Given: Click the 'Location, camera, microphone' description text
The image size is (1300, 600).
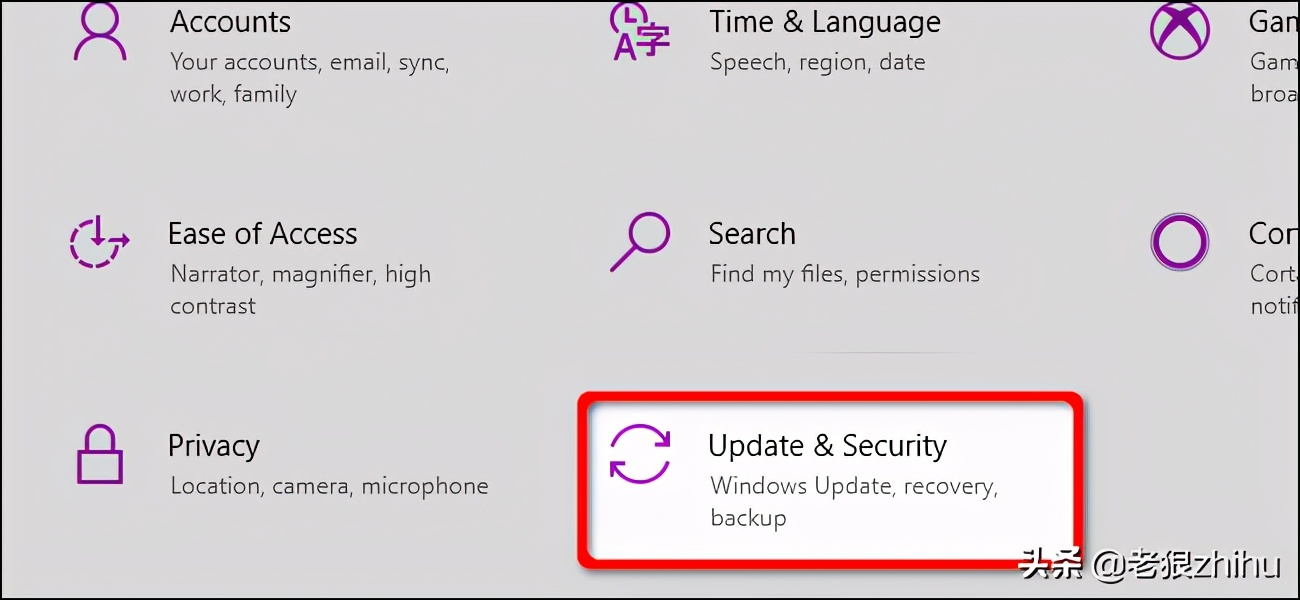Looking at the screenshot, I should [x=328, y=486].
